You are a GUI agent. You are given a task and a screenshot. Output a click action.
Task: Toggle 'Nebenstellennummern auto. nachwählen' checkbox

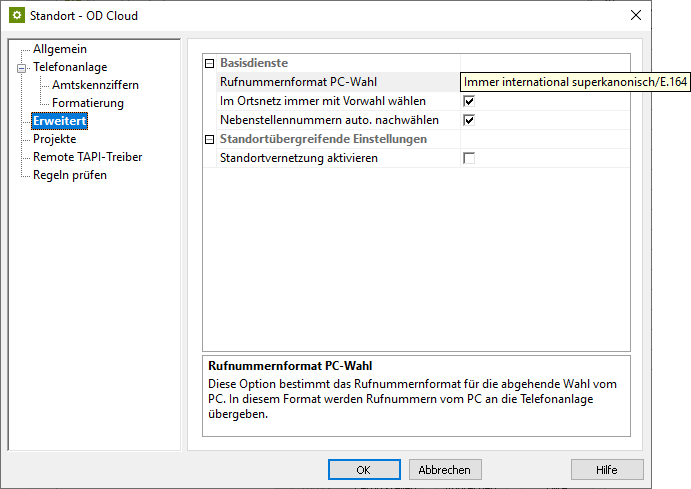(x=468, y=120)
